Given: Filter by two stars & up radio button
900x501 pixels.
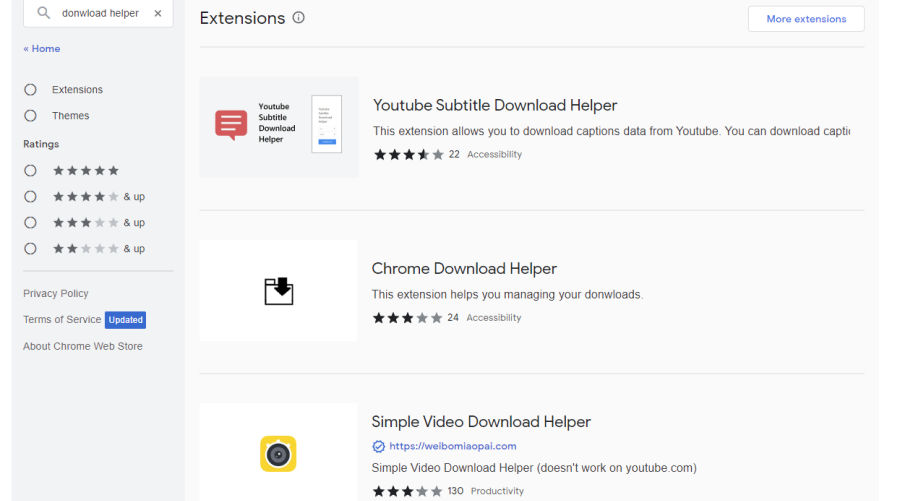Looking at the screenshot, I should pos(30,248).
